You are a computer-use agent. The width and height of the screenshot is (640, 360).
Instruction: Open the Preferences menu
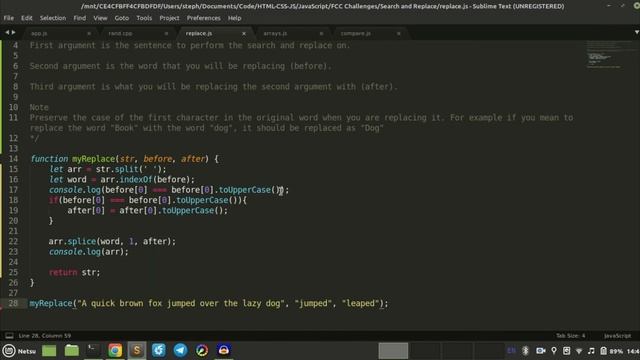click(x=203, y=18)
